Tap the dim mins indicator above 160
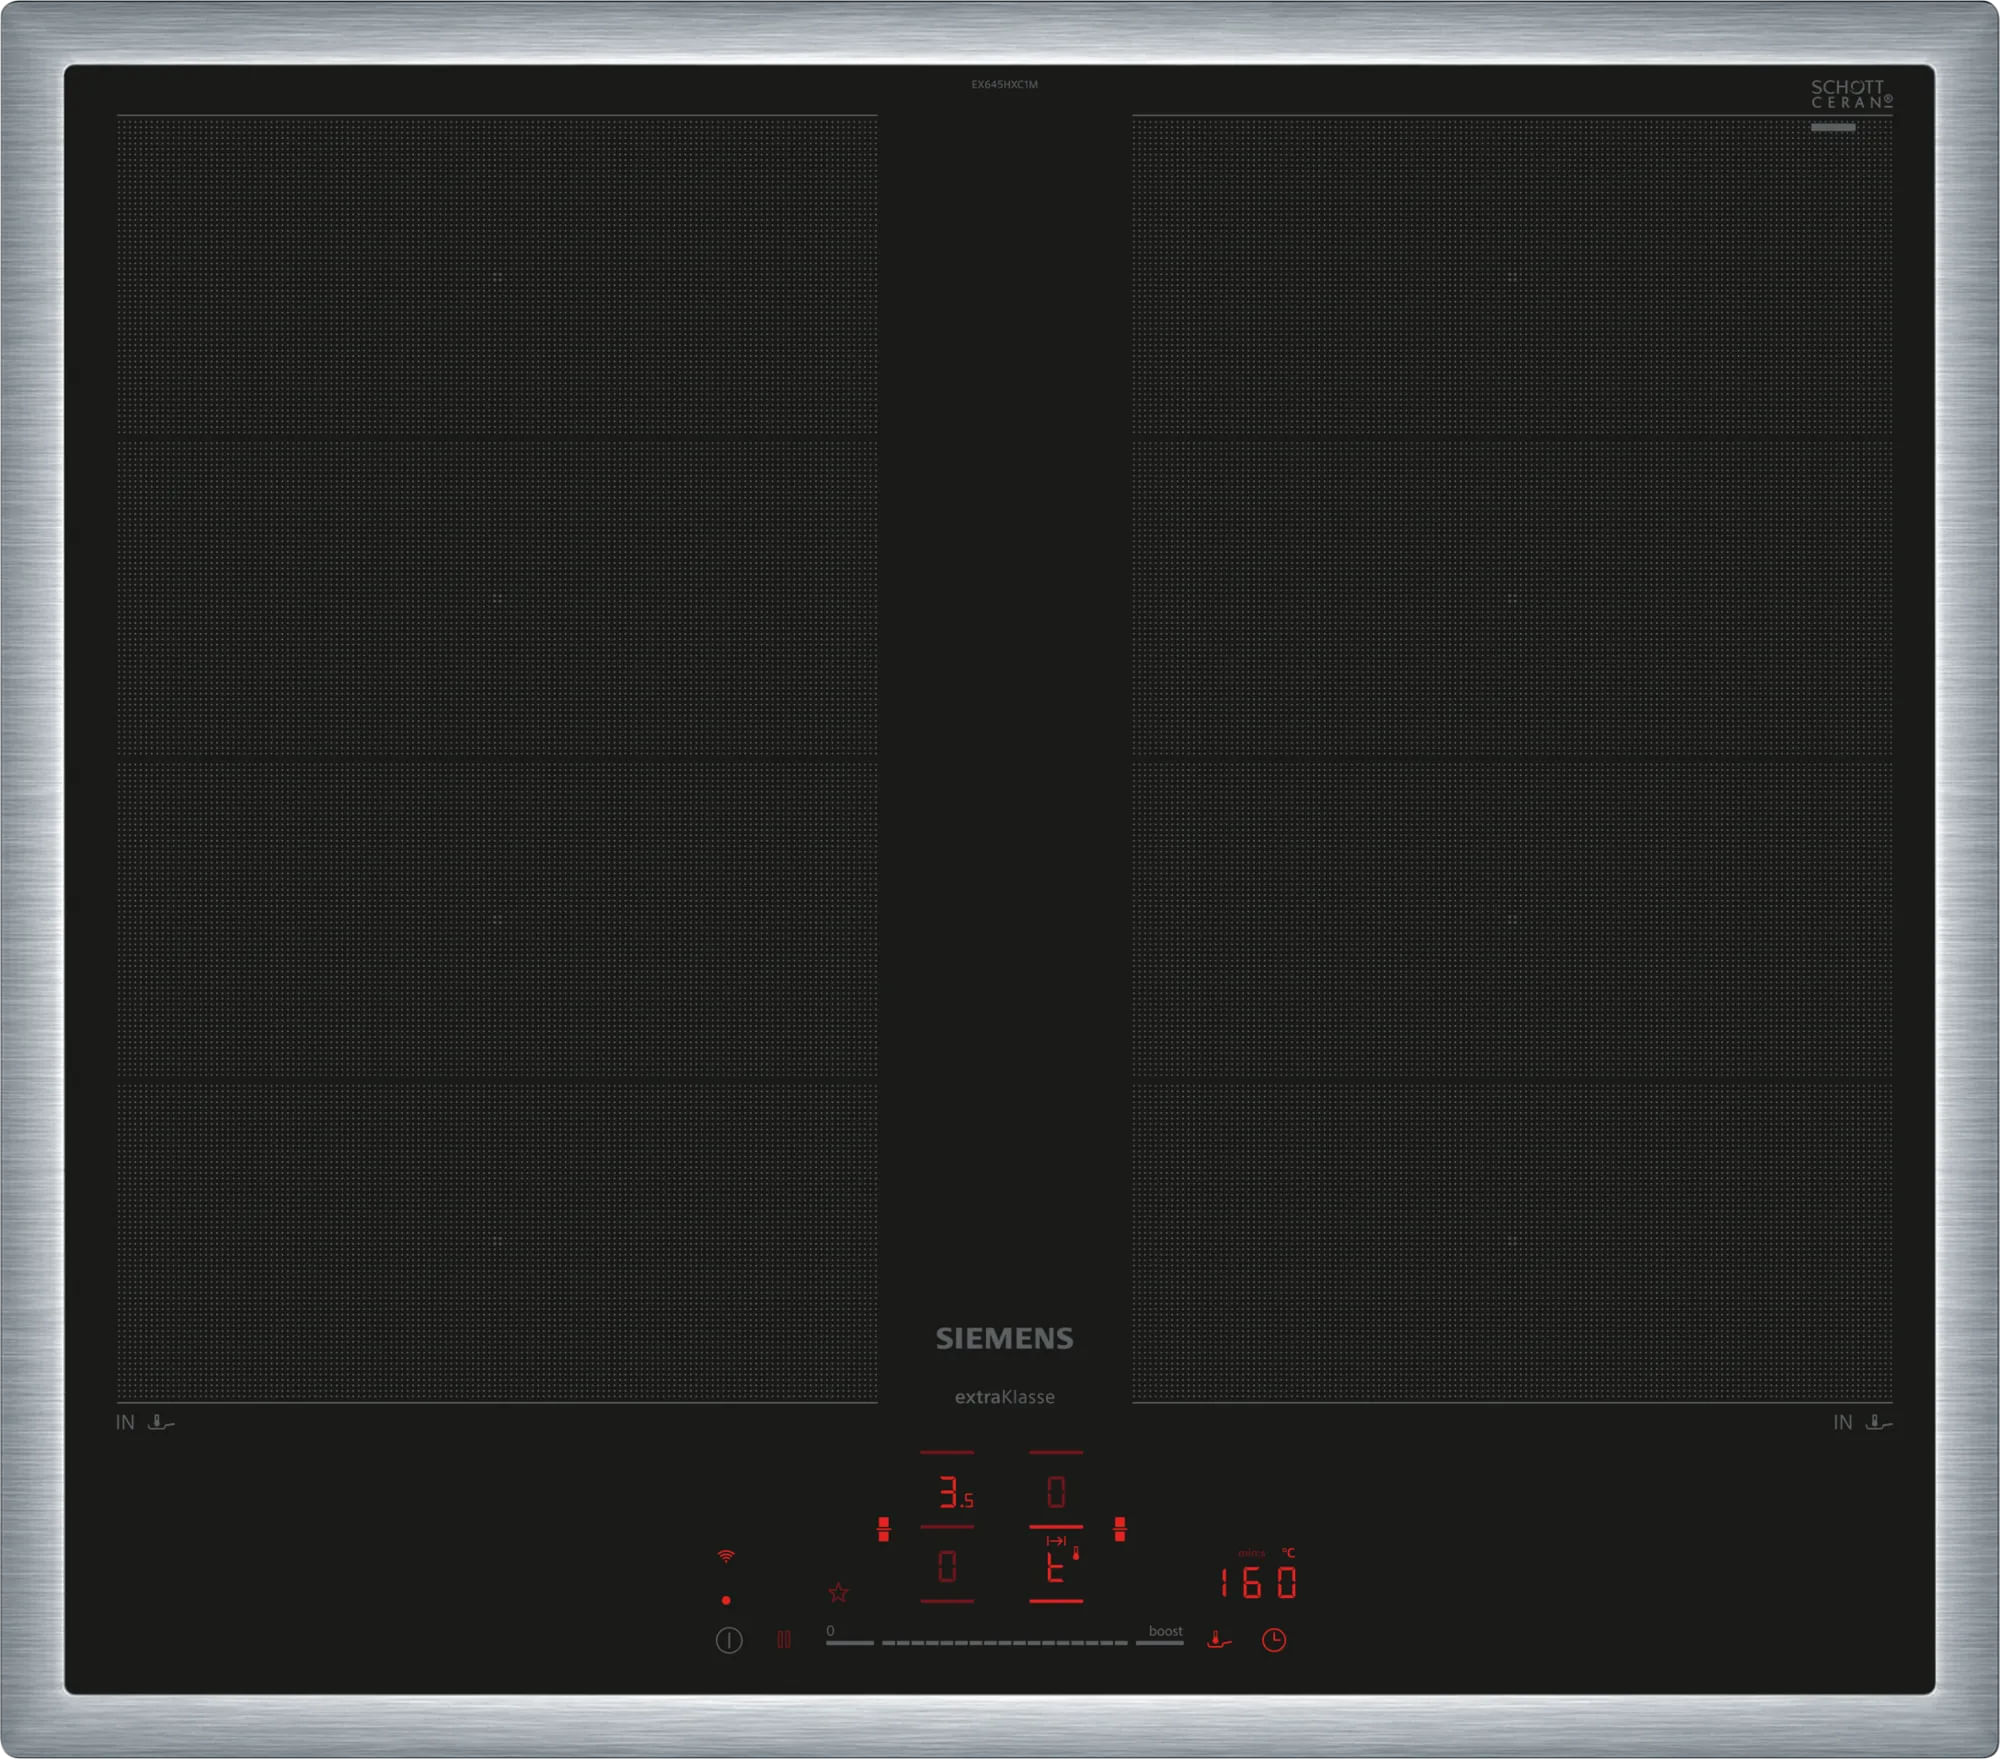This screenshot has height=1759, width=2000. (1251, 1553)
